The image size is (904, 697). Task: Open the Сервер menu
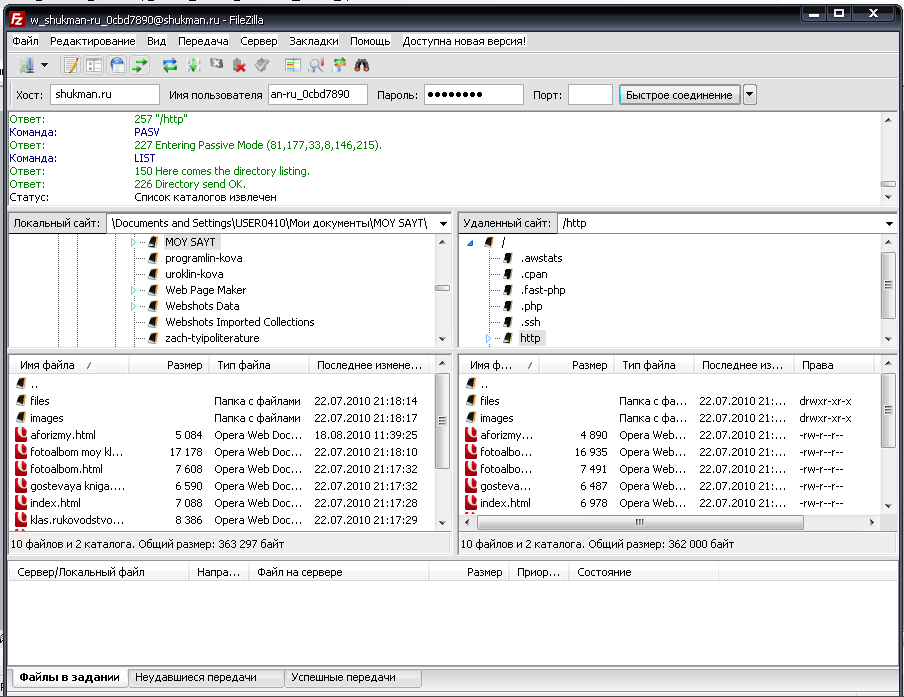[259, 41]
